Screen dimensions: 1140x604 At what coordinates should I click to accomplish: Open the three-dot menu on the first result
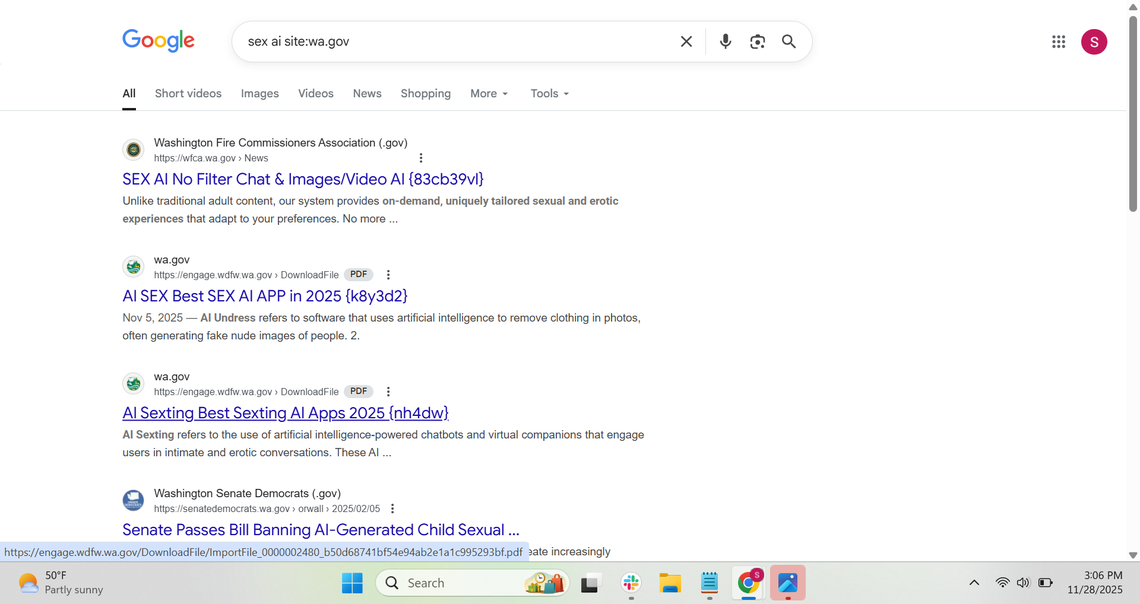(x=420, y=157)
